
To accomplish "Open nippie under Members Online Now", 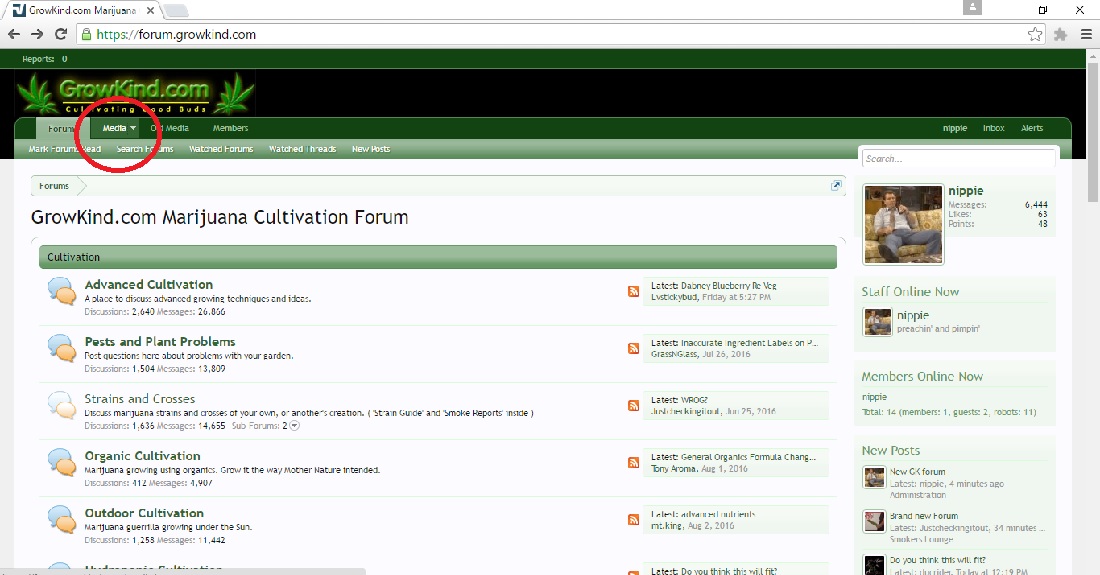I will coord(874,397).
